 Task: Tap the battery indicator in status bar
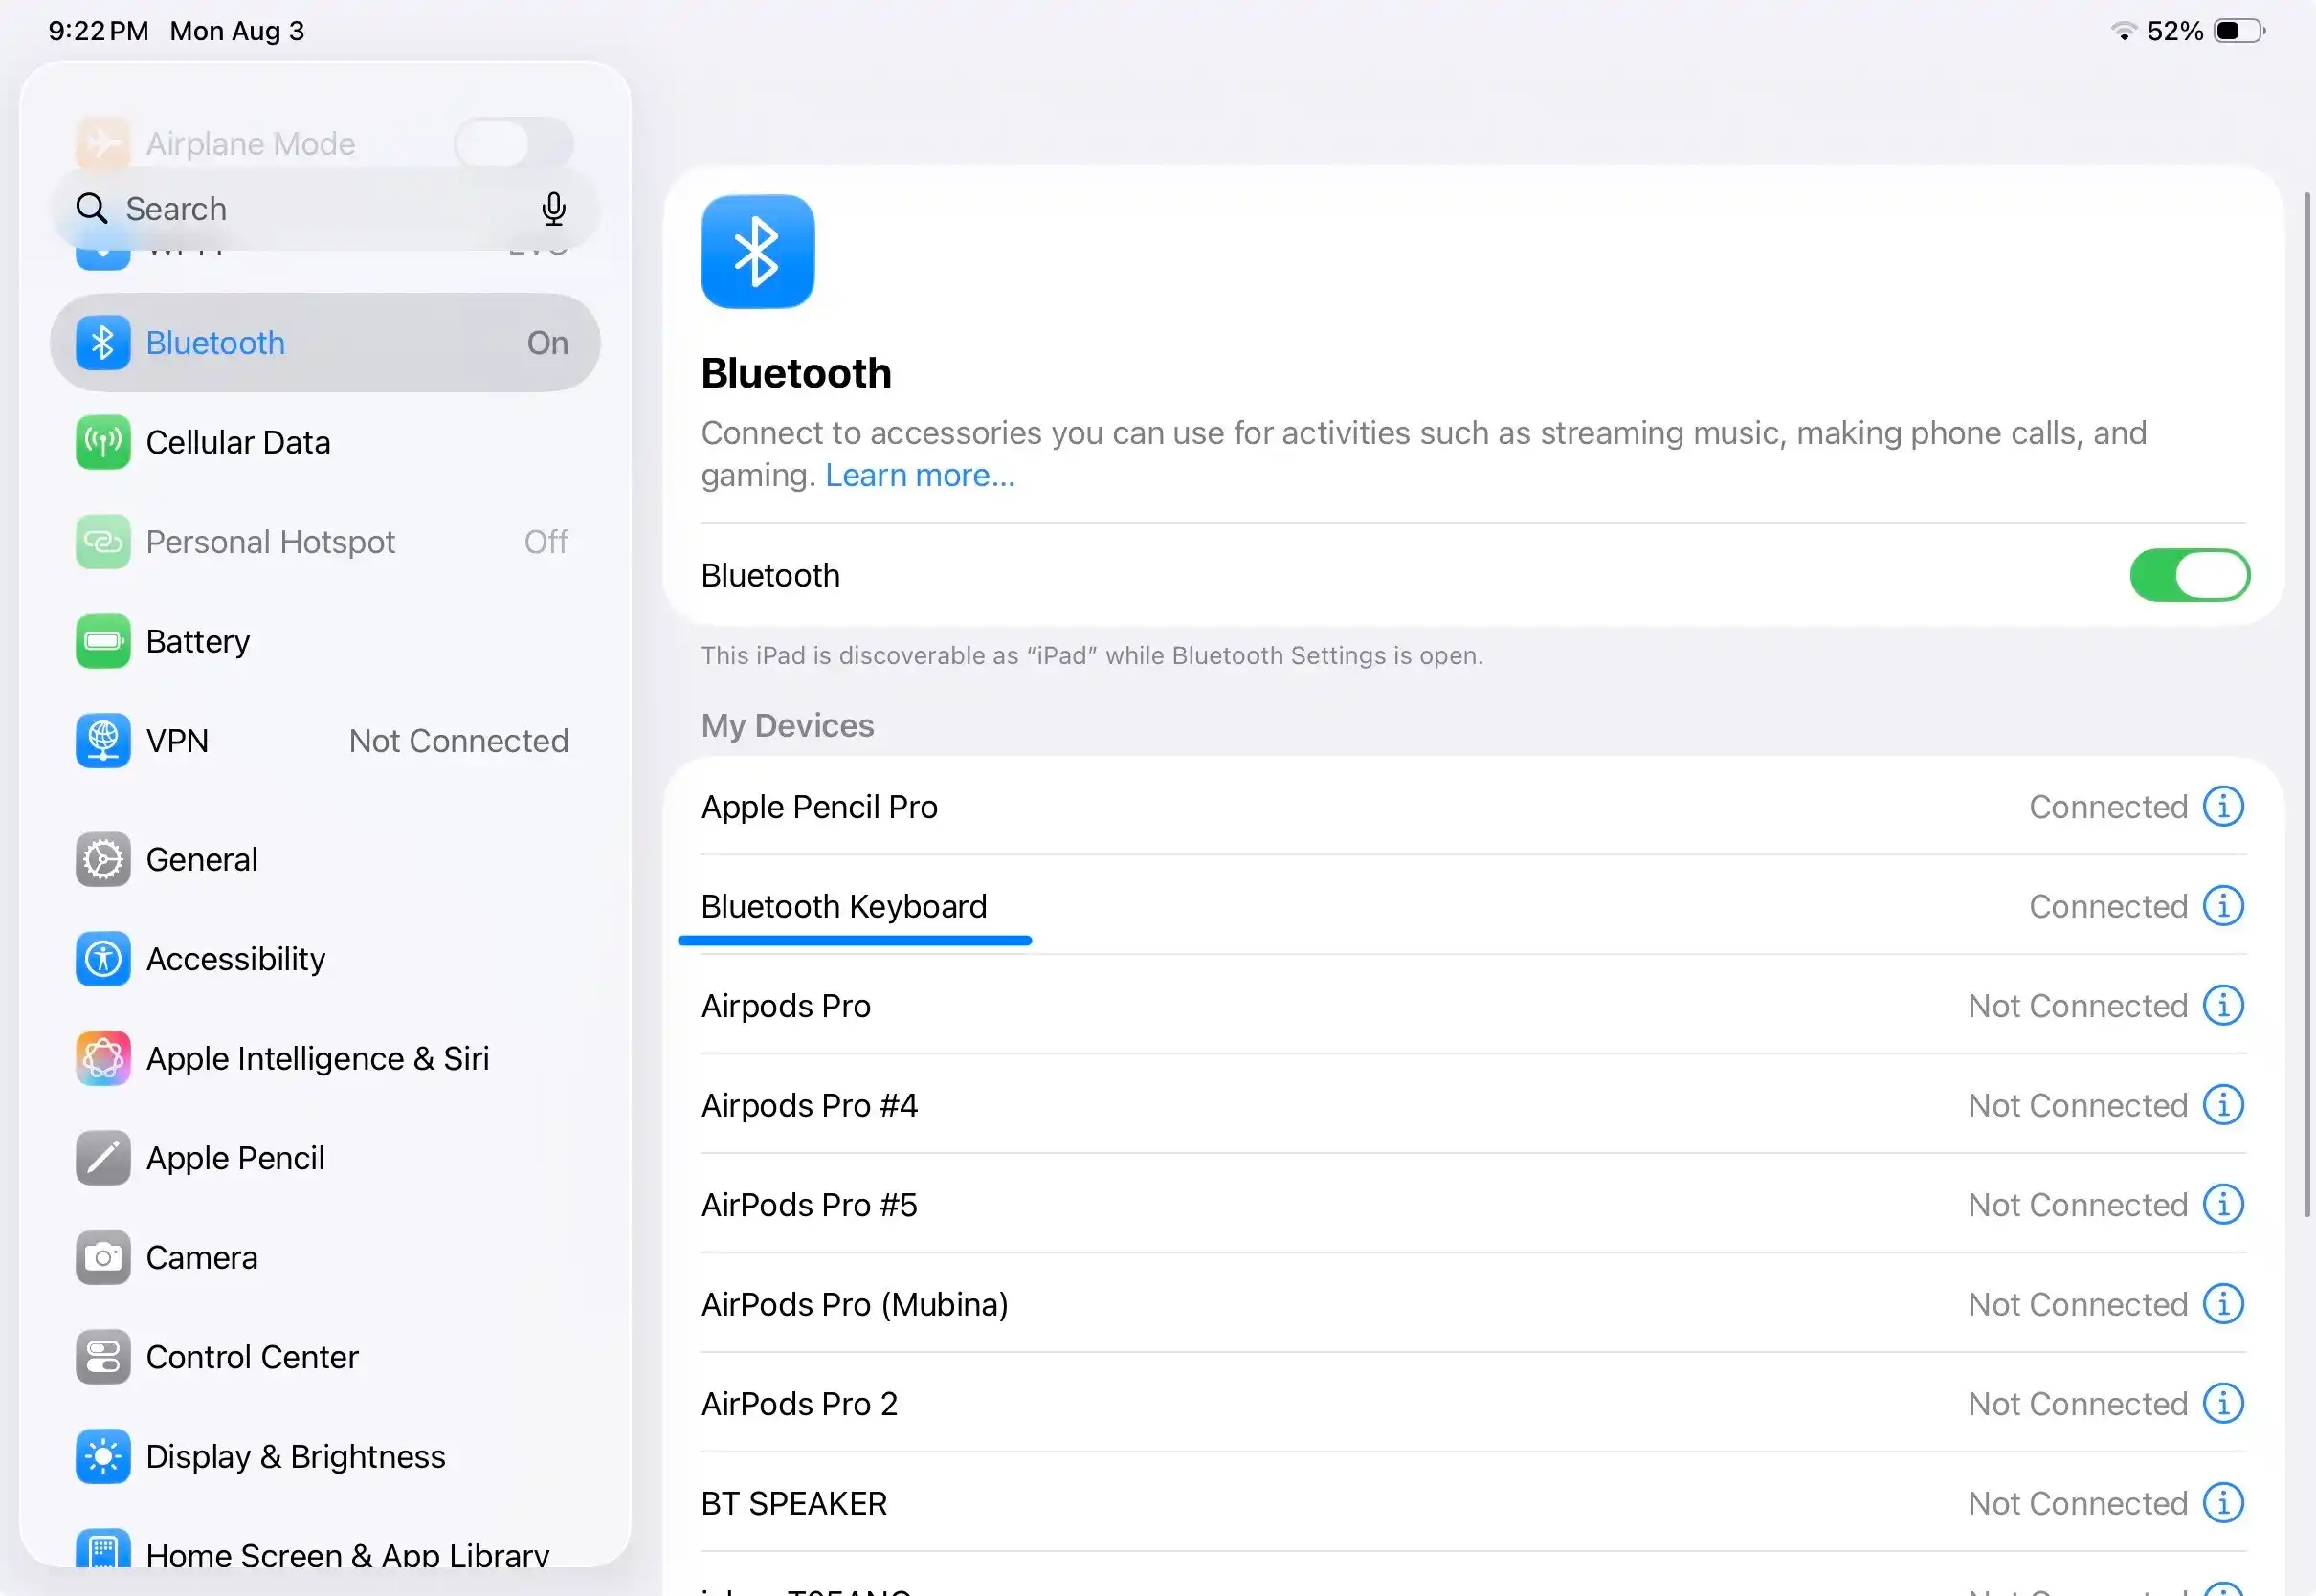[2239, 31]
